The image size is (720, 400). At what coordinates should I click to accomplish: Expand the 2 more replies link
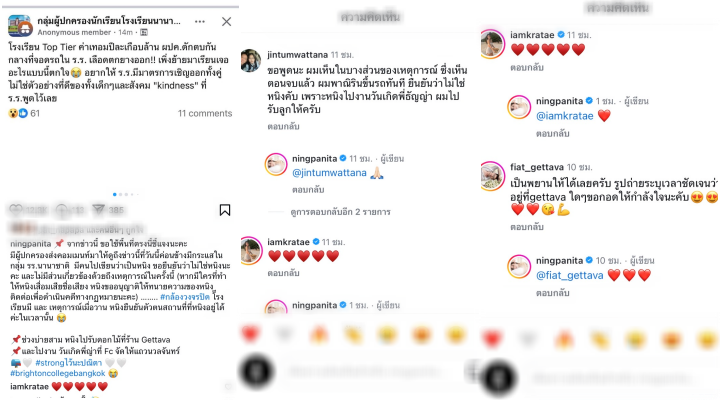(340, 212)
